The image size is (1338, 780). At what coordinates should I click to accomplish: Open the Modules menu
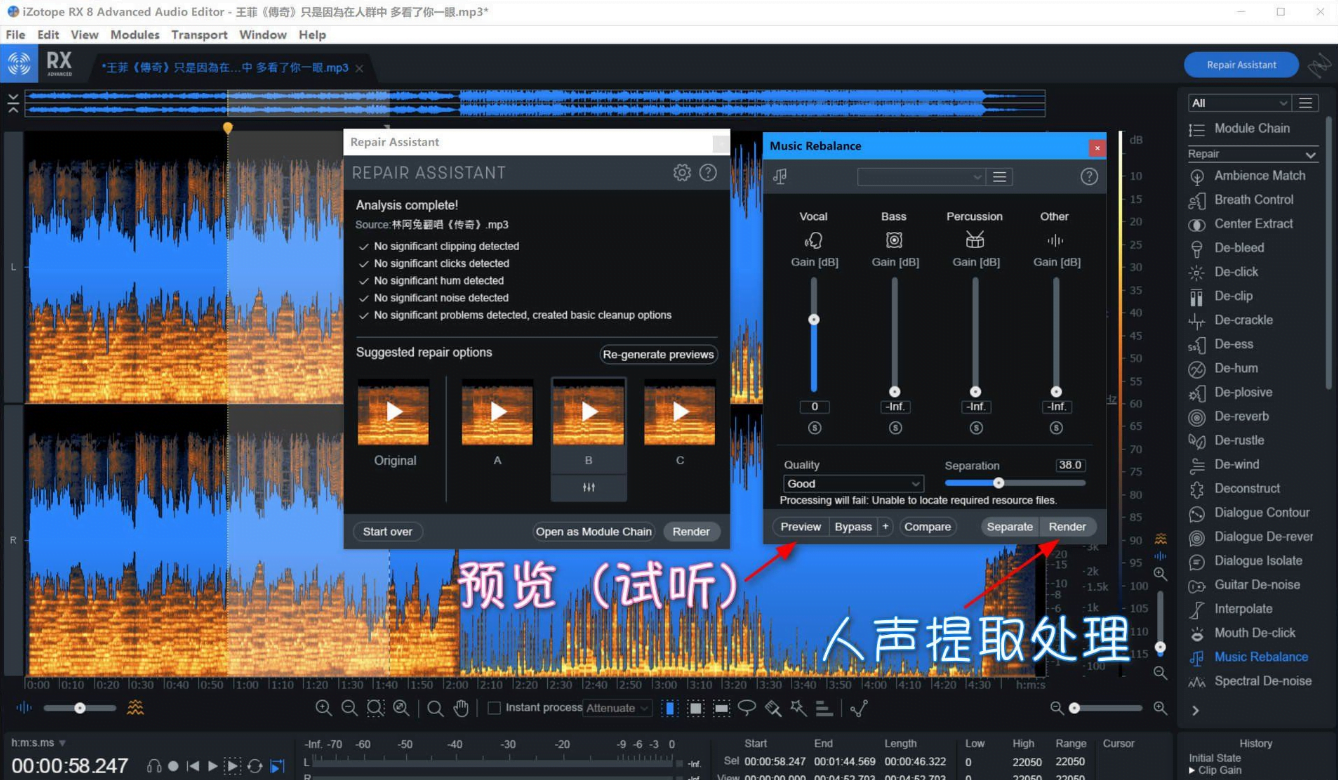(134, 34)
